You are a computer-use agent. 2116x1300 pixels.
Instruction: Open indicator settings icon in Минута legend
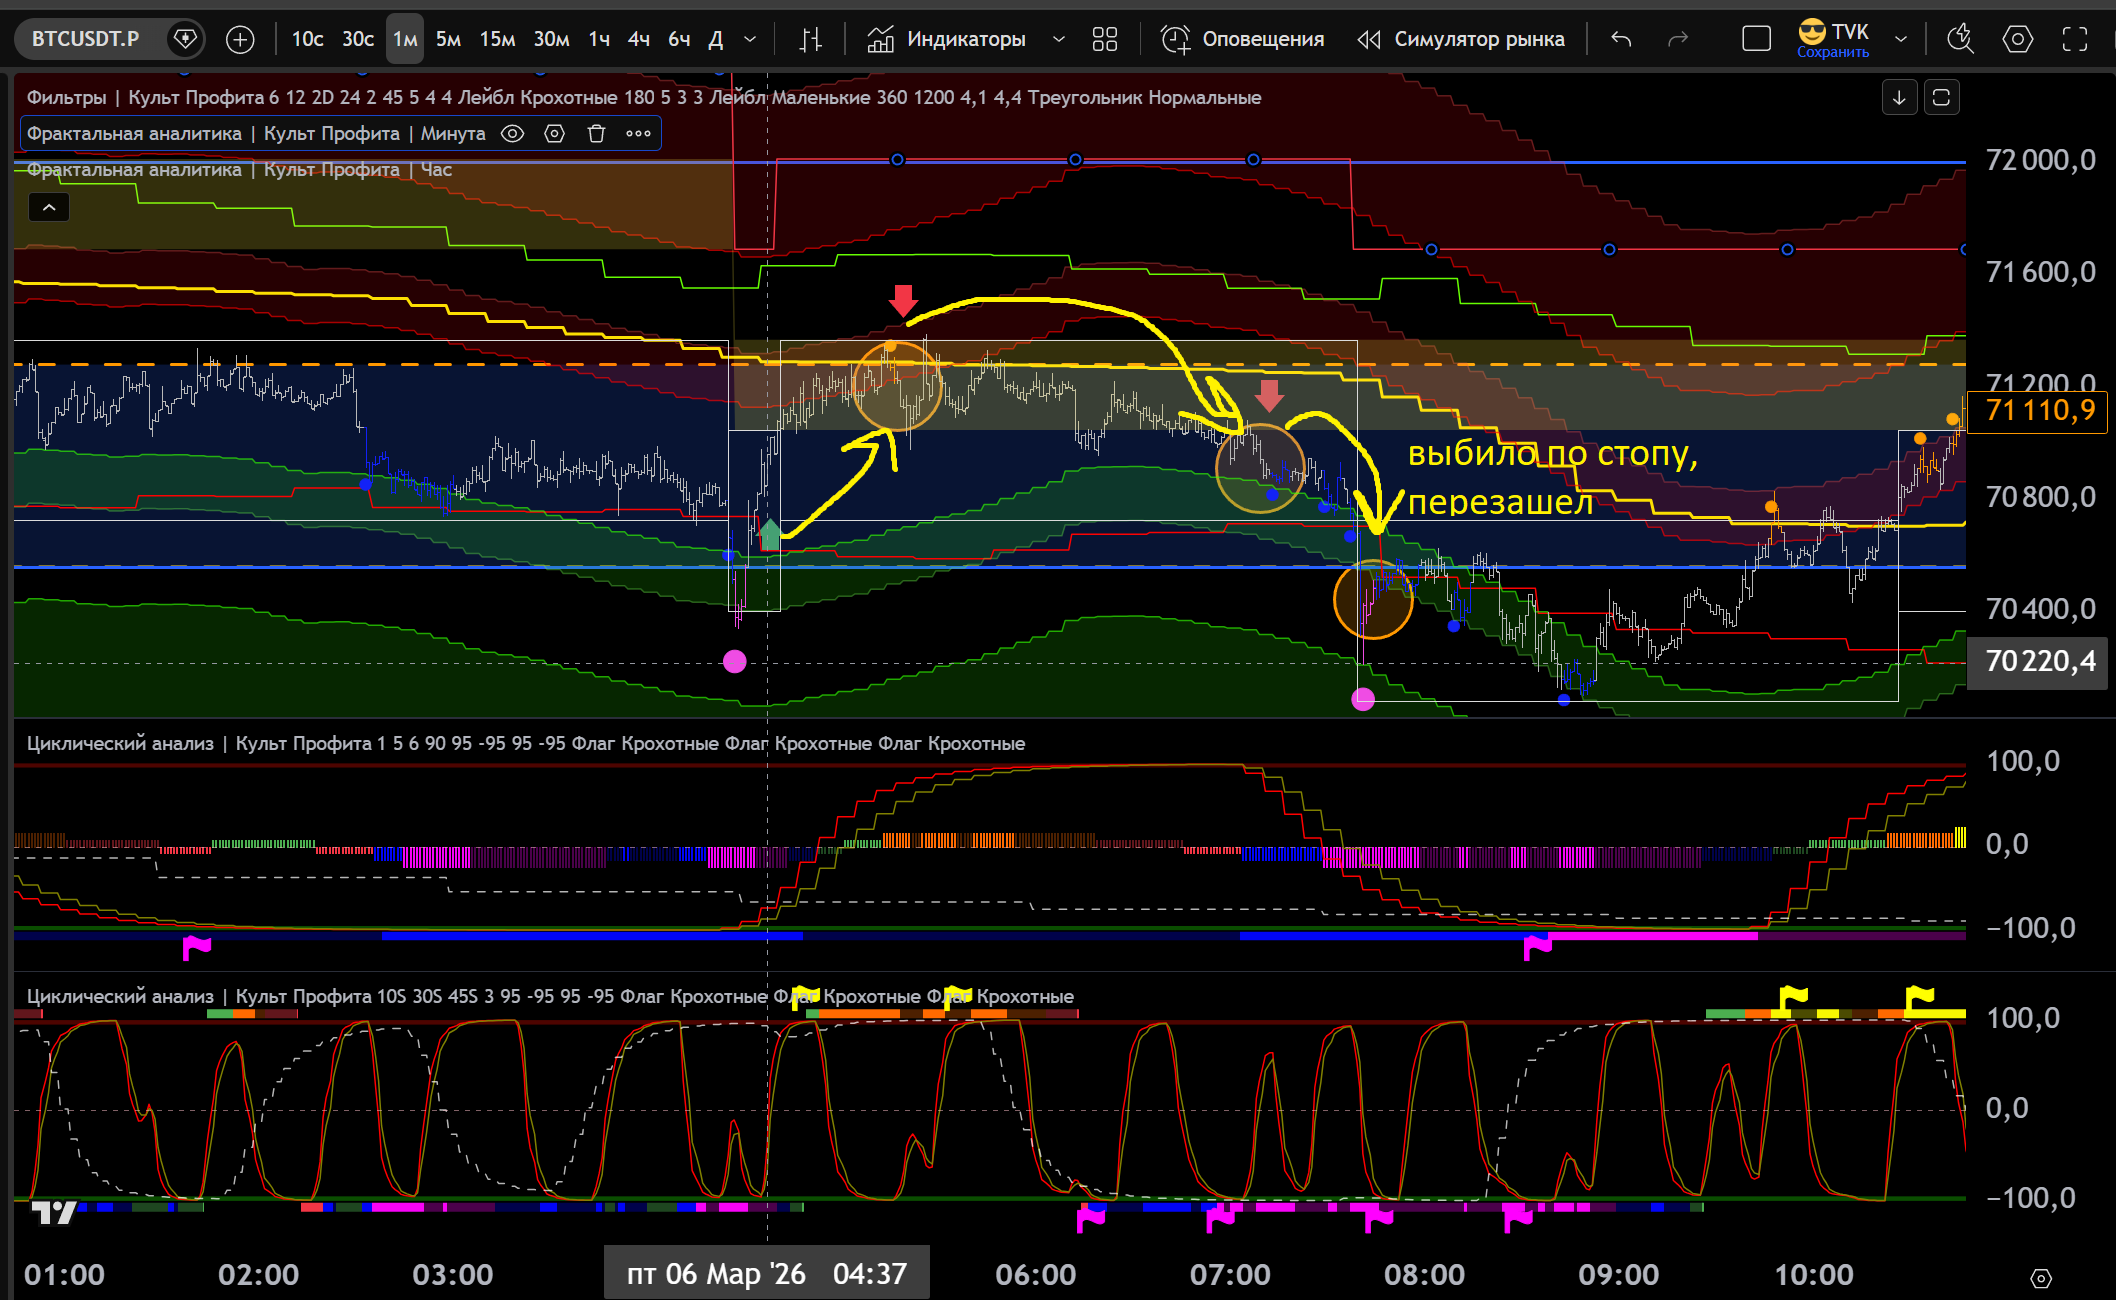554,134
